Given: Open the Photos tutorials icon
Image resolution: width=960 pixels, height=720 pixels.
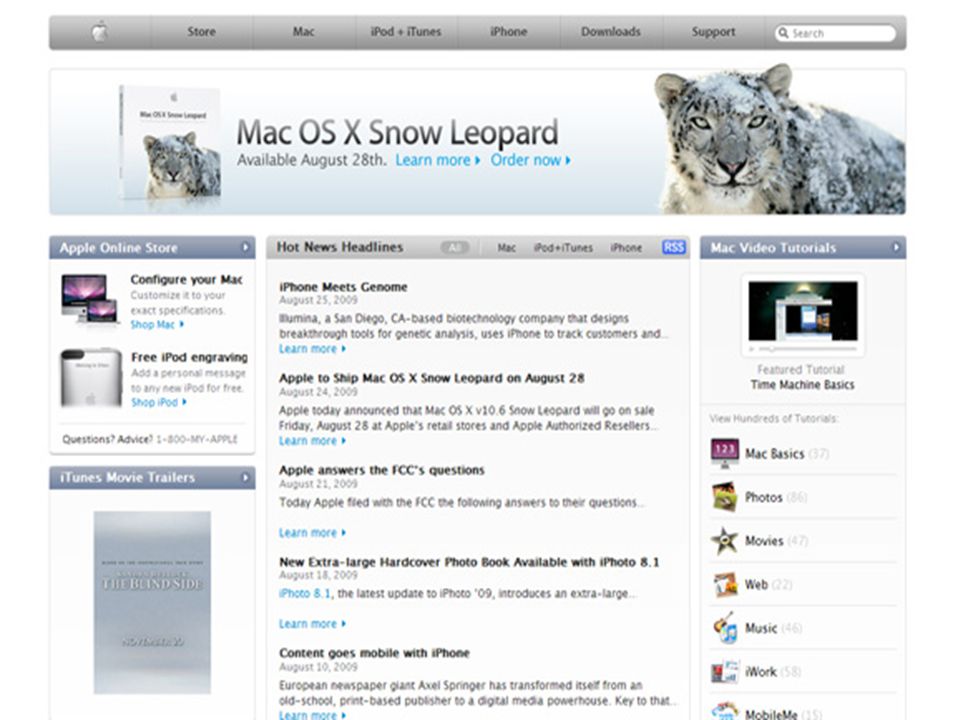Looking at the screenshot, I should (x=724, y=497).
